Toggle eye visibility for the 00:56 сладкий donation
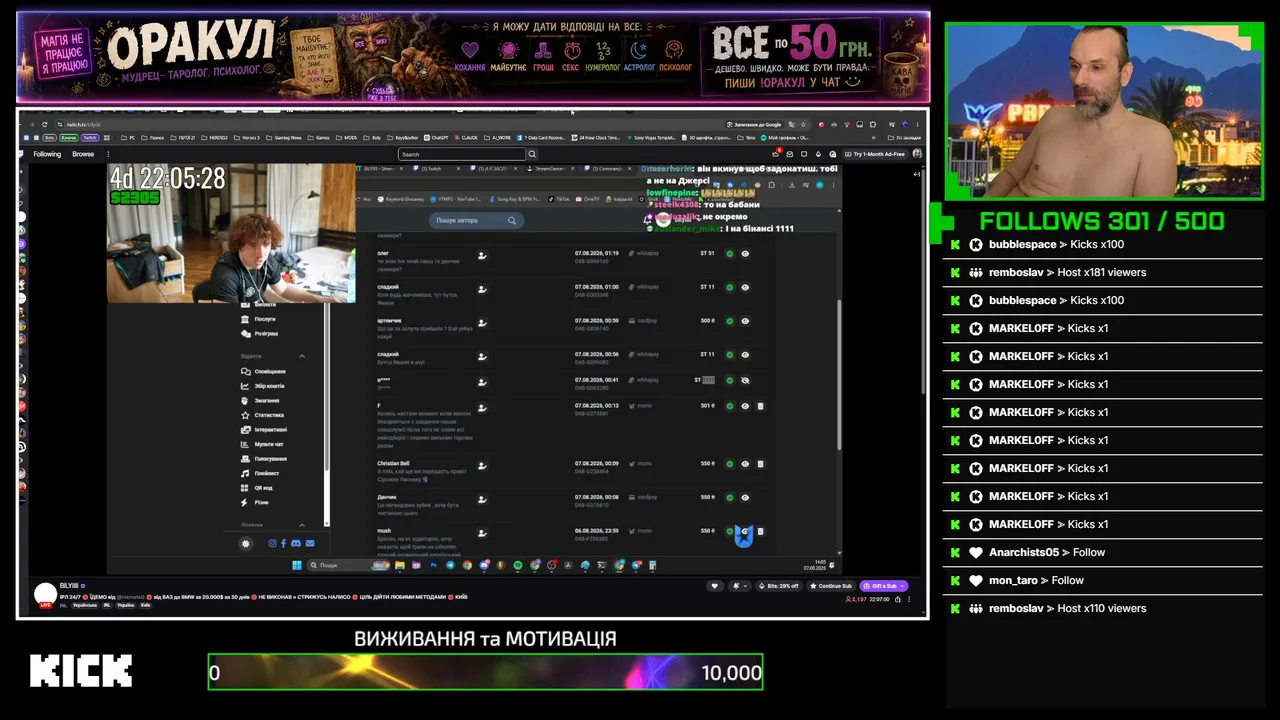This screenshot has height=720, width=1280. point(745,354)
